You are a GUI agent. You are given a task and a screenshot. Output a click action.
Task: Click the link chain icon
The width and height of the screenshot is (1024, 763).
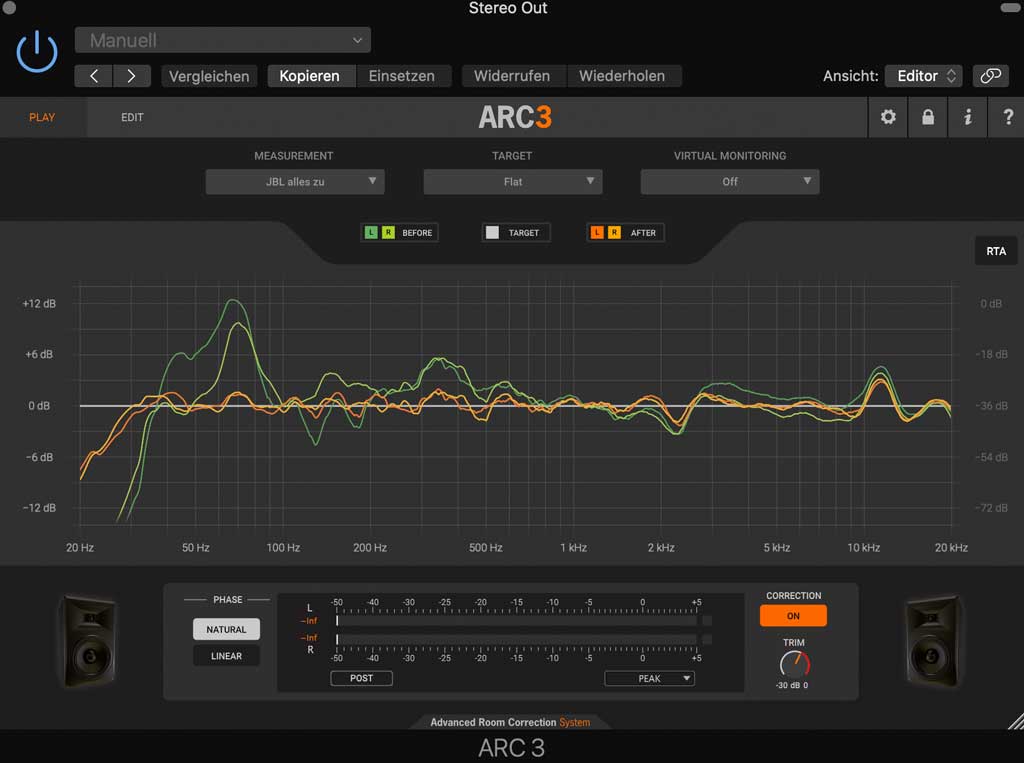[990, 76]
